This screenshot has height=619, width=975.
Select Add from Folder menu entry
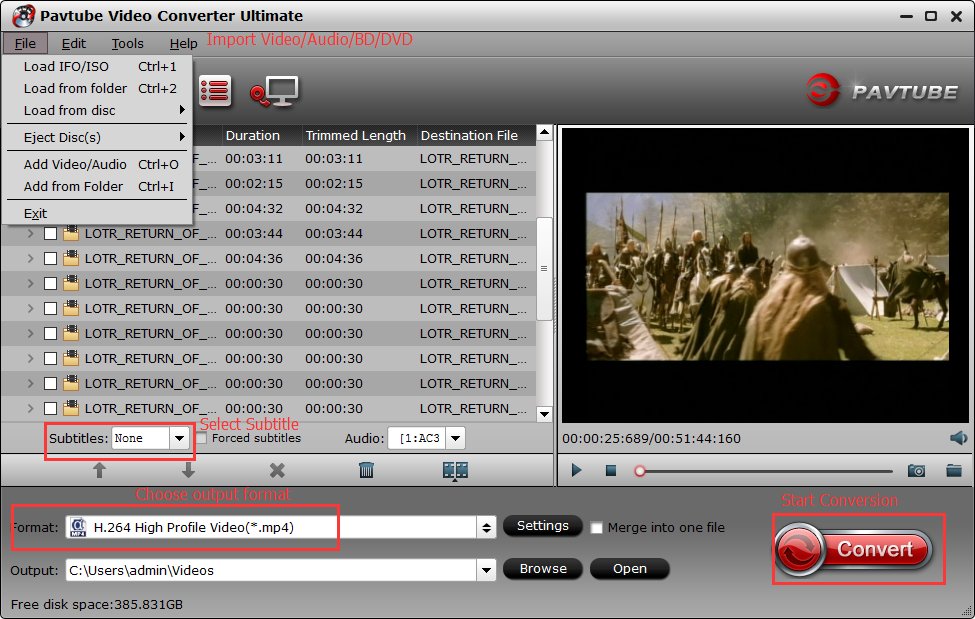point(98,186)
